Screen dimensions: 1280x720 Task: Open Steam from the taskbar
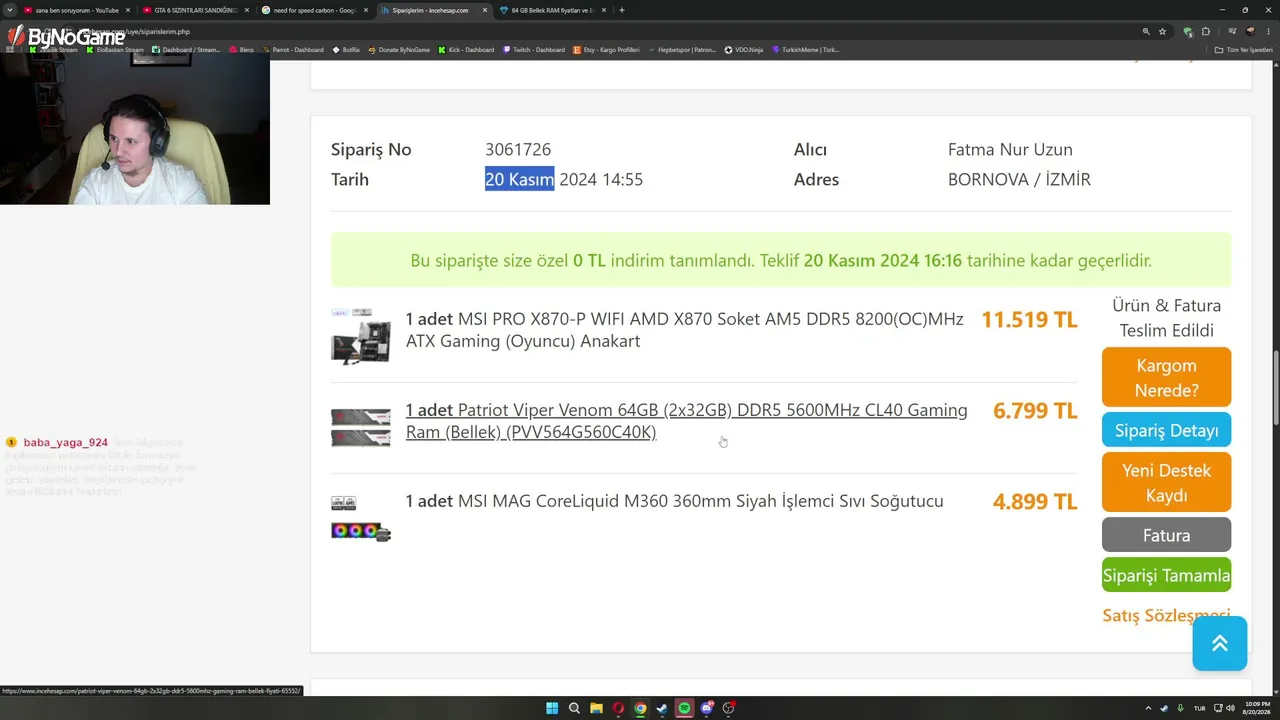coord(662,708)
